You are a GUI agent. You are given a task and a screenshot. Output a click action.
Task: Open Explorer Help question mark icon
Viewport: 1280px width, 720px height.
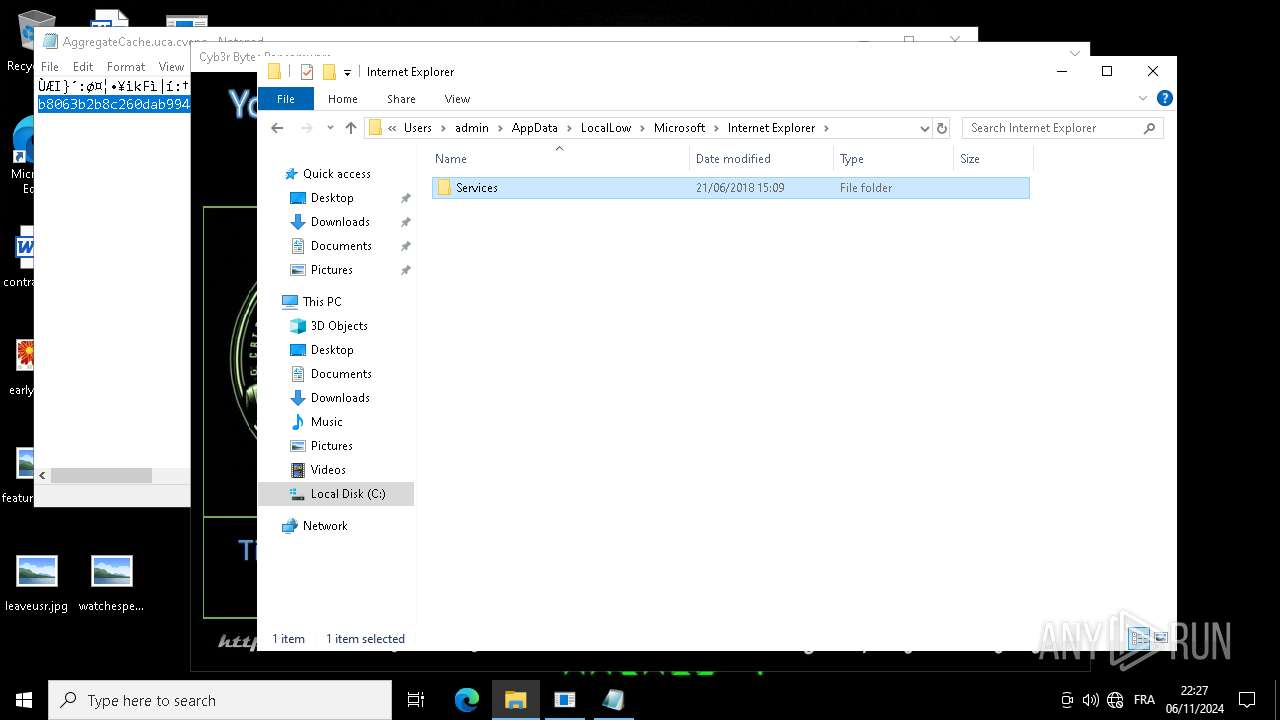1164,99
